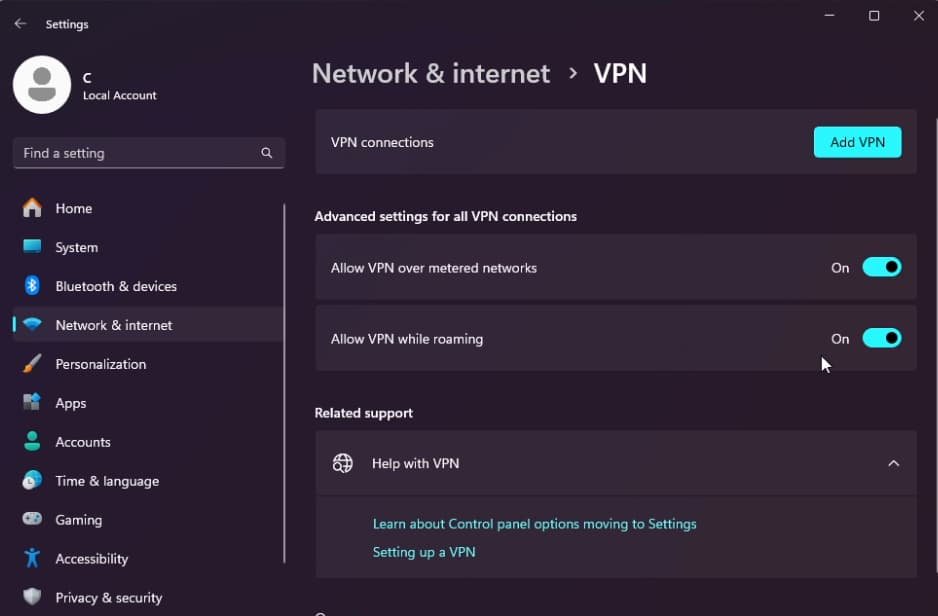The image size is (938, 616).
Task: Click the Privacy & security shield icon
Action: (32, 597)
